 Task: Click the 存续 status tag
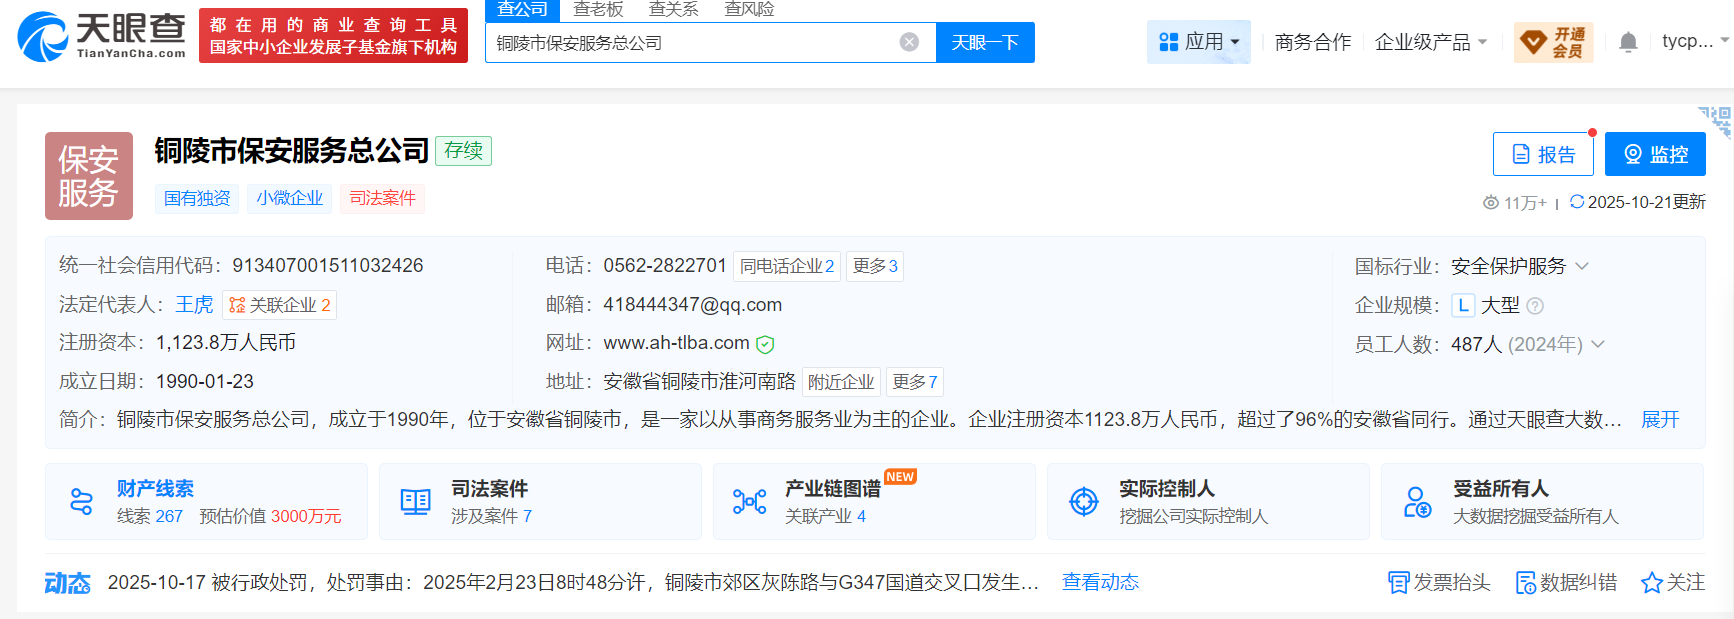(x=464, y=150)
